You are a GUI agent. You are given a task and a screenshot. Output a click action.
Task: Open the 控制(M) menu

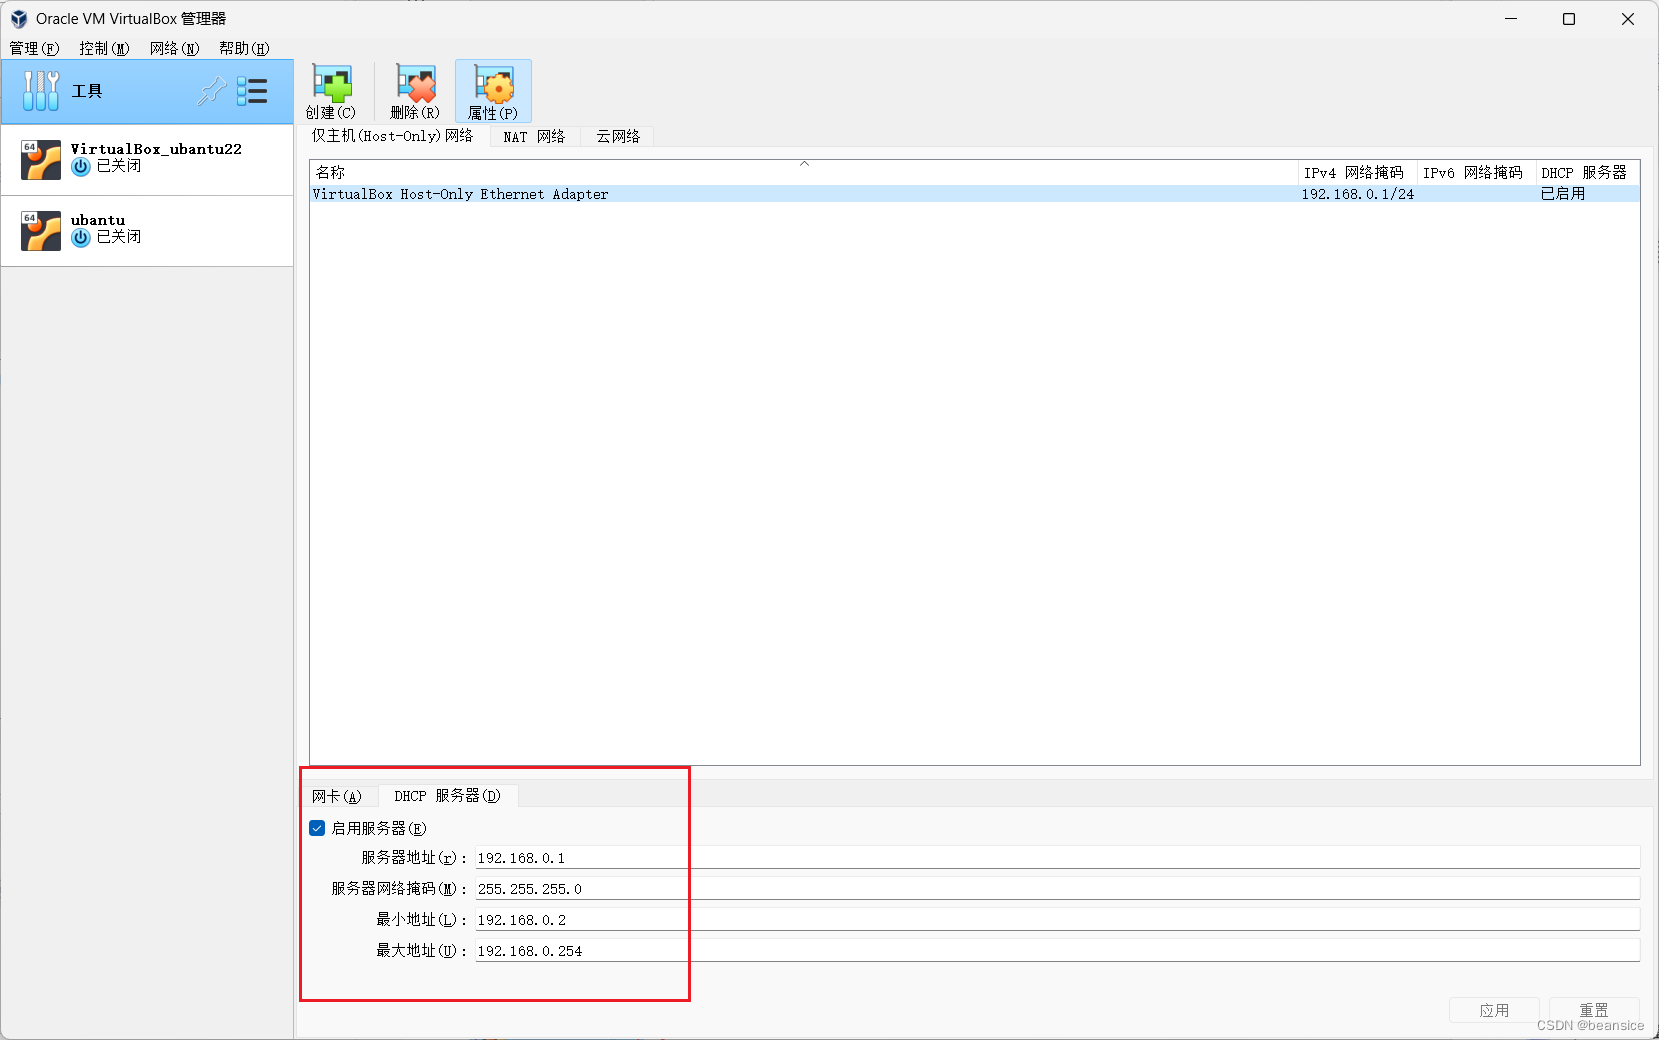tap(104, 48)
